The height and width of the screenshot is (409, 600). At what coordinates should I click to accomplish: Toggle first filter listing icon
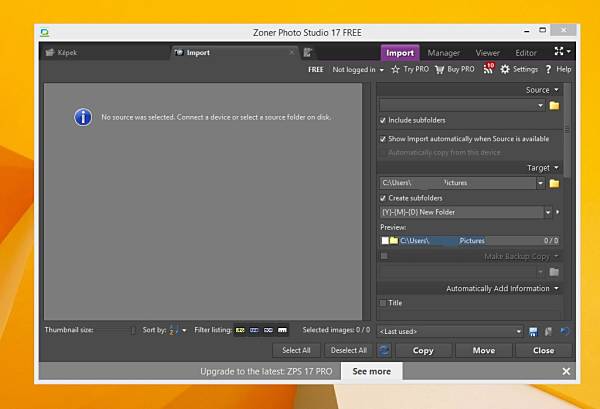click(x=240, y=330)
